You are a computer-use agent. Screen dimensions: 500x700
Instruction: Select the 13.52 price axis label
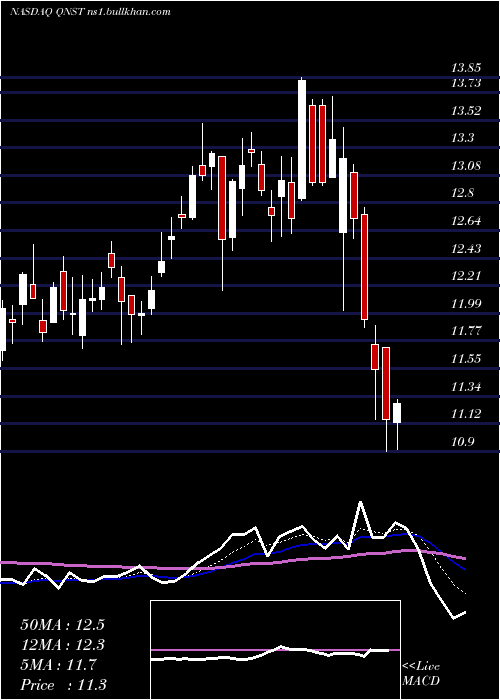[x=466, y=111]
